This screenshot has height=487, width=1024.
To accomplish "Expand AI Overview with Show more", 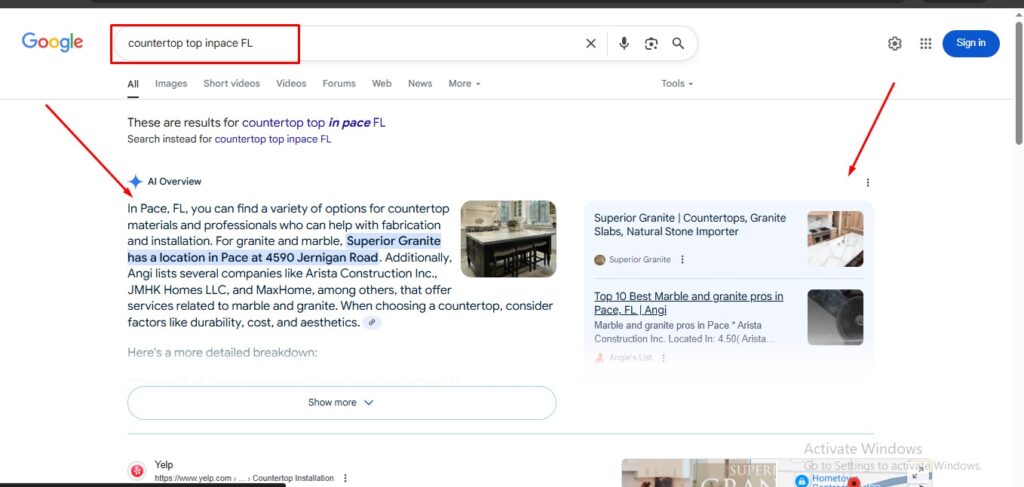I will point(342,403).
